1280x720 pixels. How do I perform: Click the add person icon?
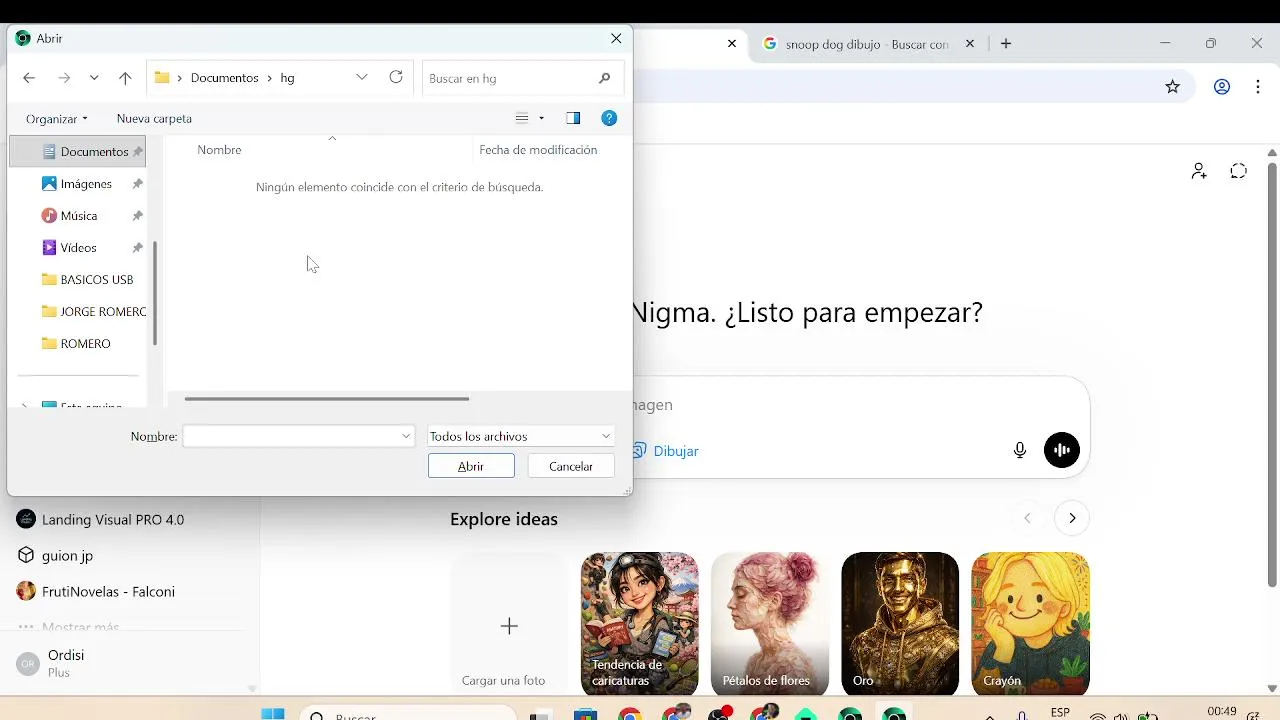pyautogui.click(x=1199, y=171)
